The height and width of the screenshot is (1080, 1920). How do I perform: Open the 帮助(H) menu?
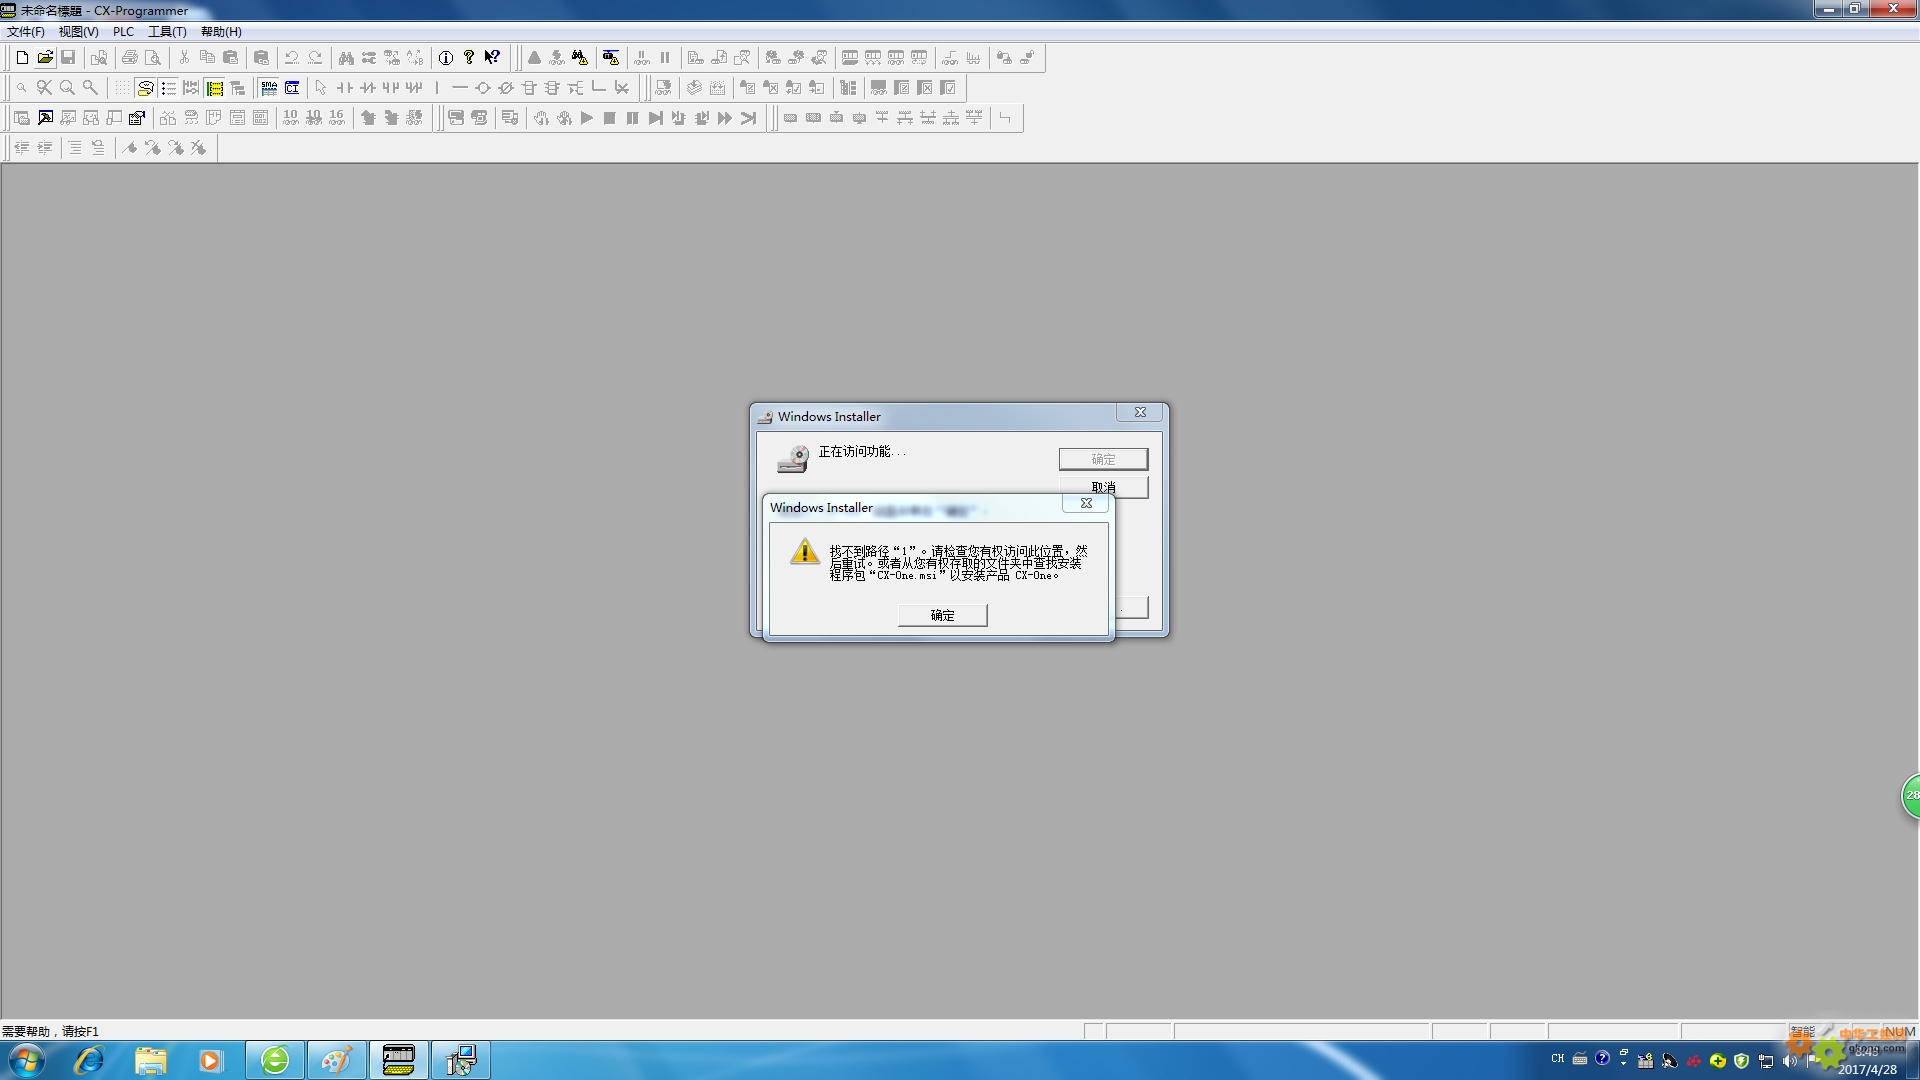point(221,32)
